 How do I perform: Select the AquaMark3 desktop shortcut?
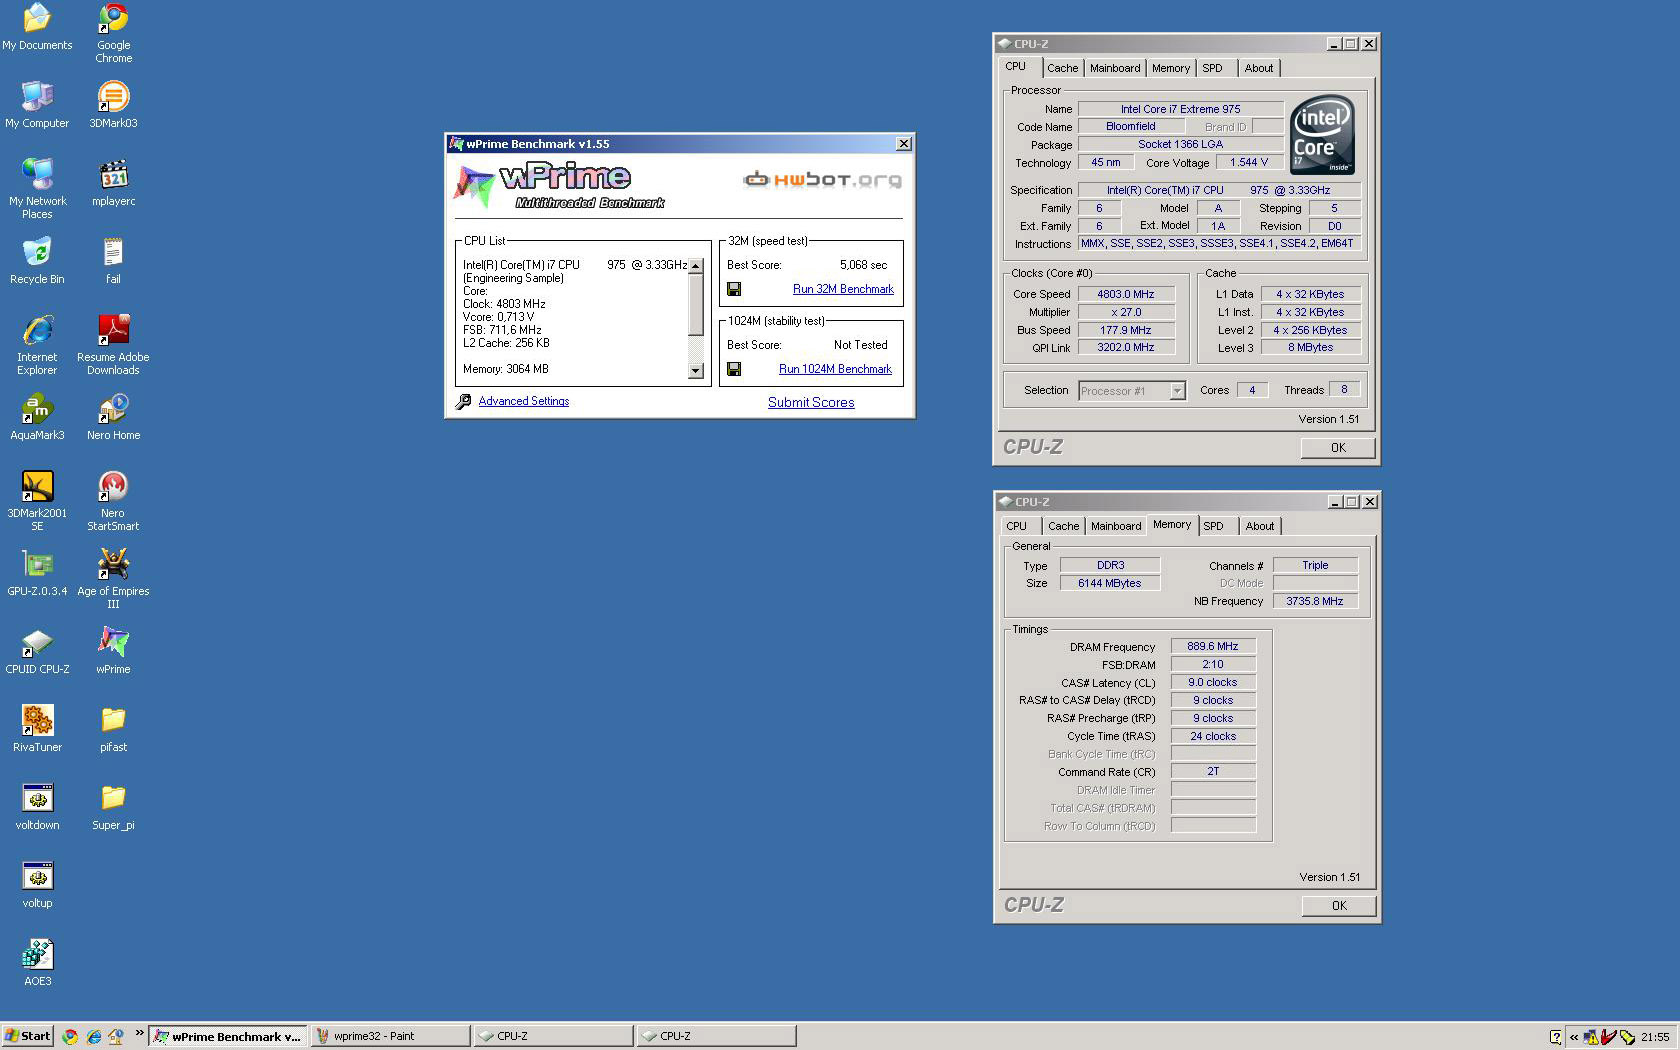[37, 418]
